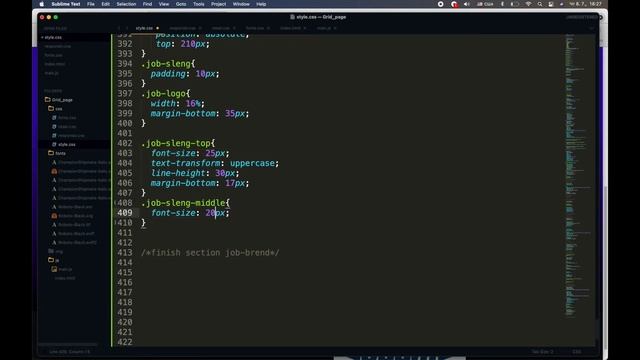Close style.css in the open files list
640x360 pixels.
42,37
